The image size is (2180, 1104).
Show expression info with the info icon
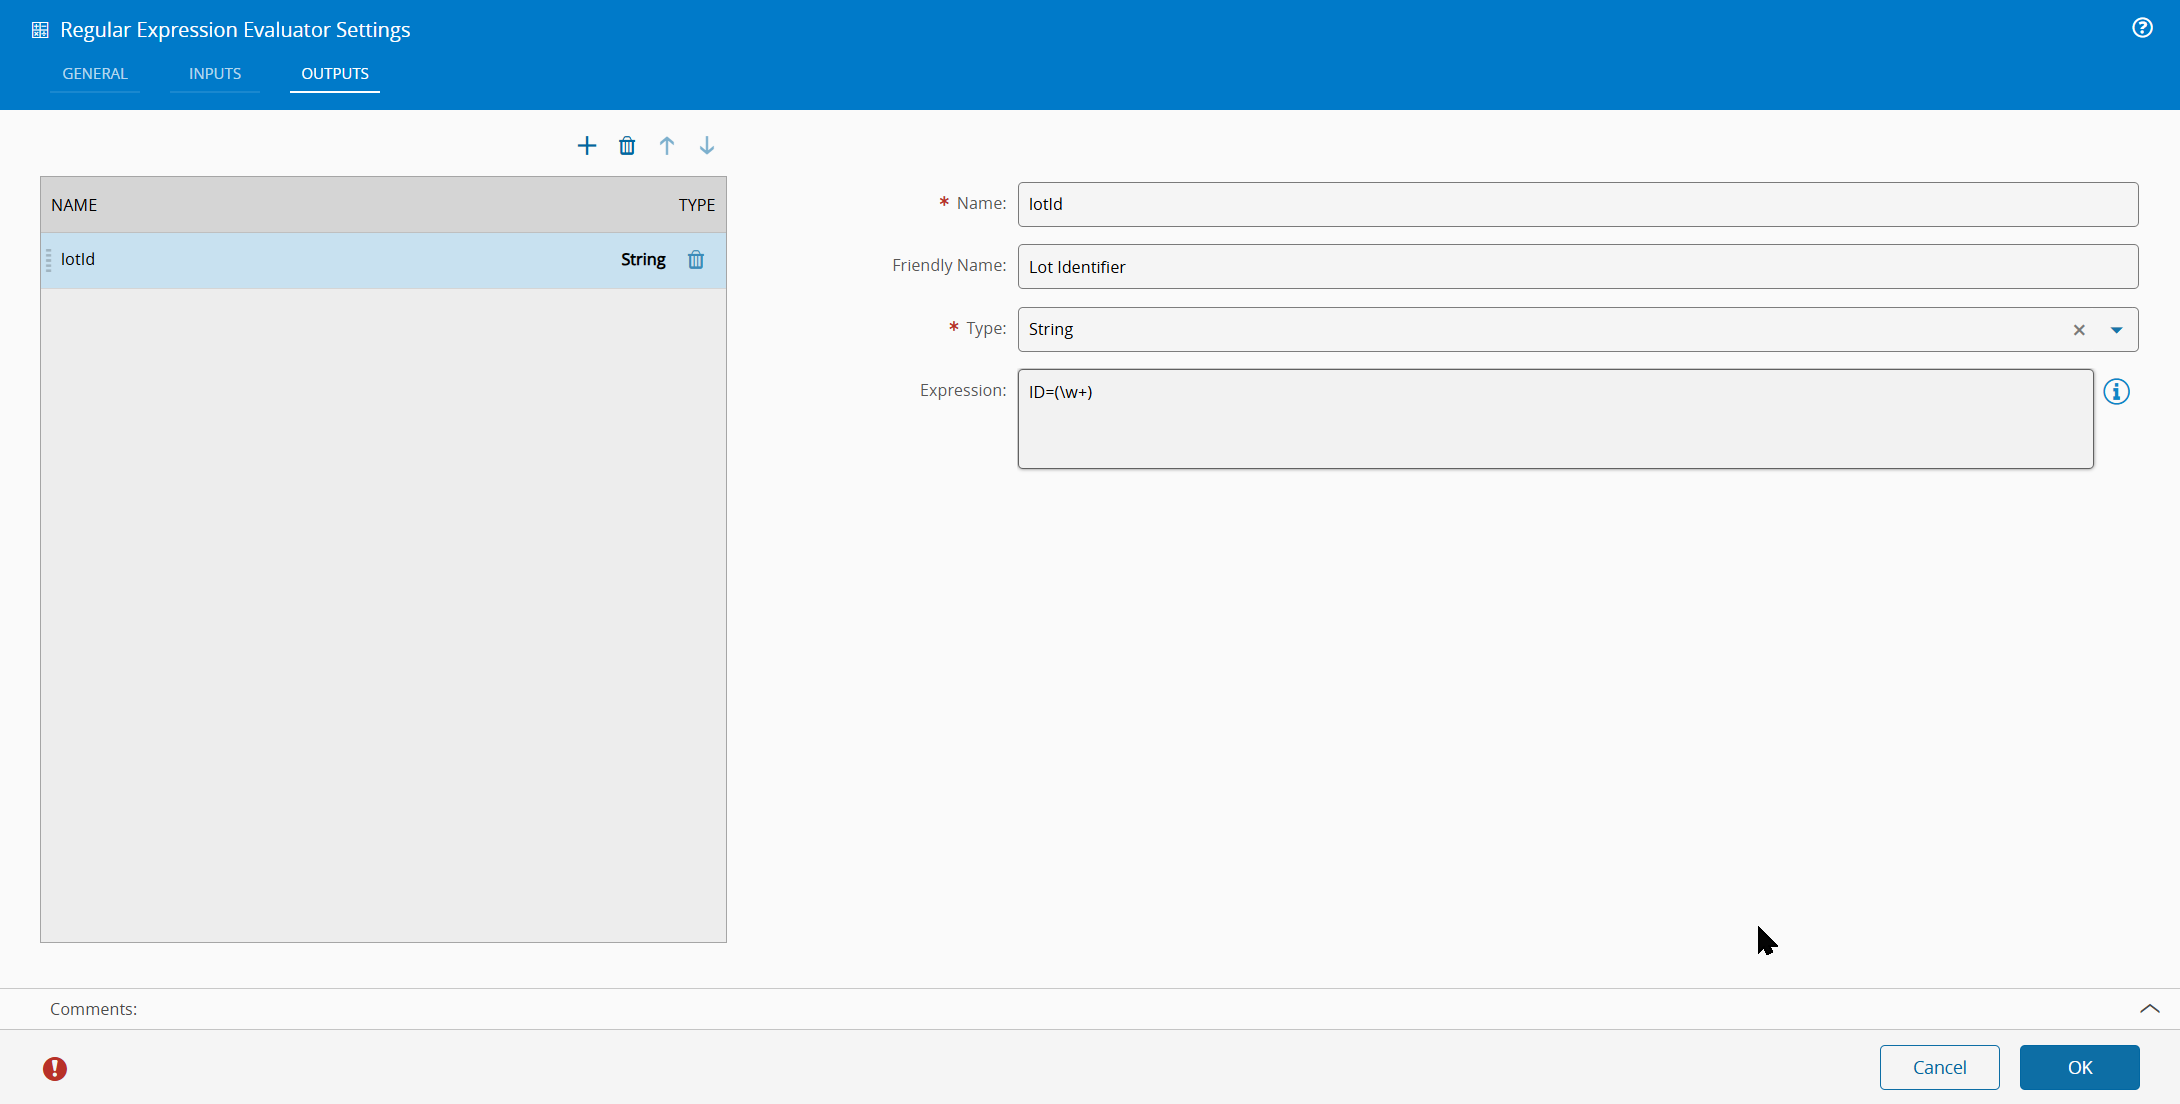[x=2117, y=392]
